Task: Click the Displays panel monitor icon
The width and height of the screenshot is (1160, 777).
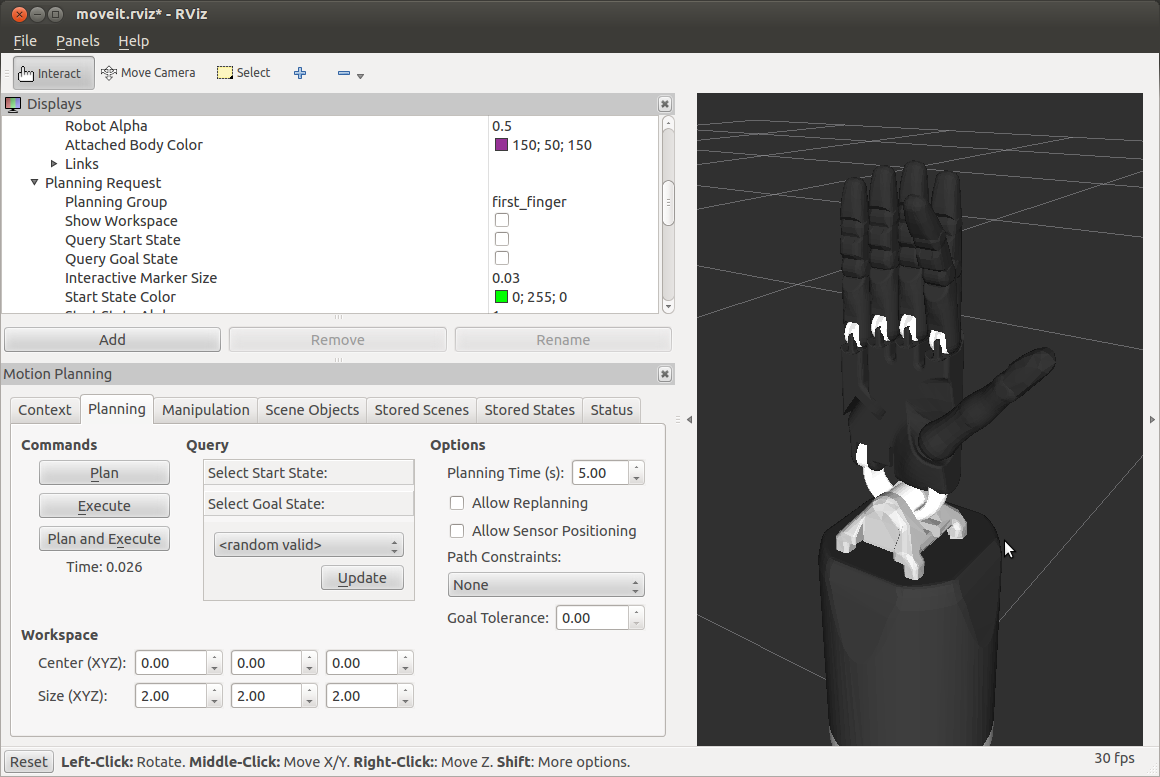Action: [13, 104]
